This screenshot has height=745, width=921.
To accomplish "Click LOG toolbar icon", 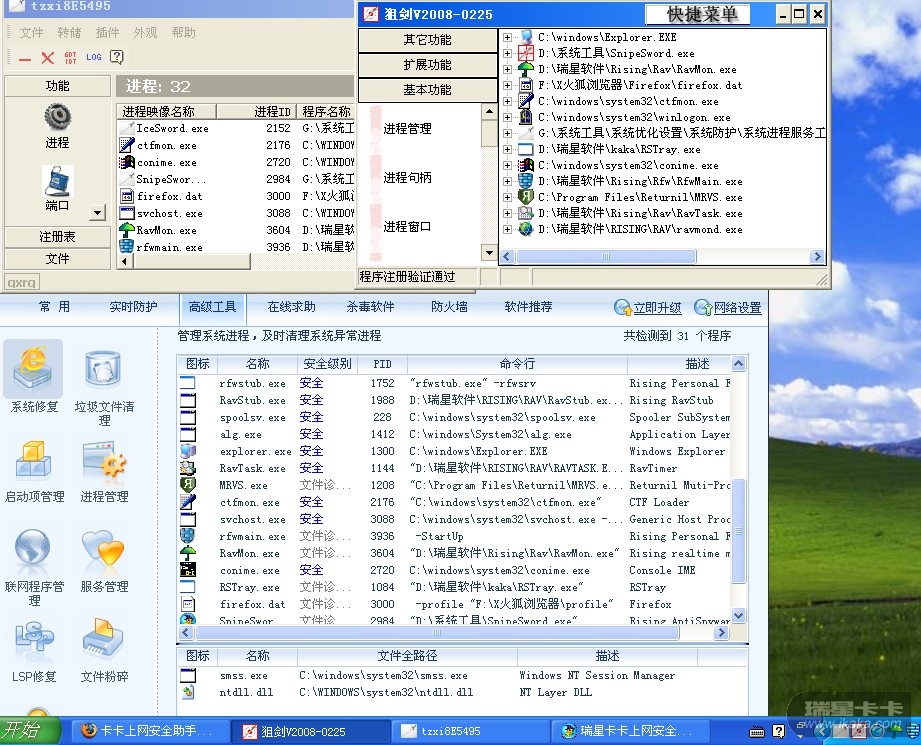I will pyautogui.click(x=93, y=57).
